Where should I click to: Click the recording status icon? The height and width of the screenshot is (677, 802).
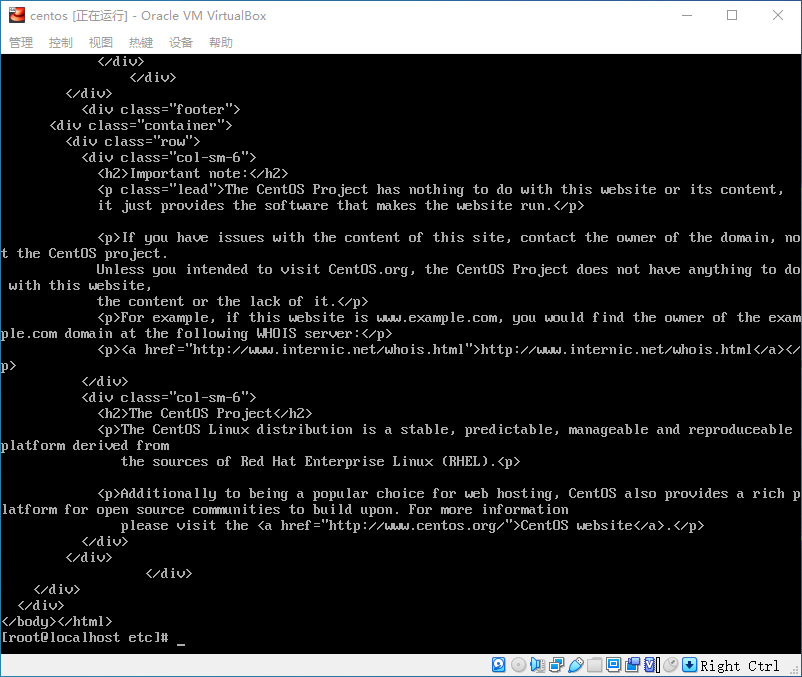(632, 665)
